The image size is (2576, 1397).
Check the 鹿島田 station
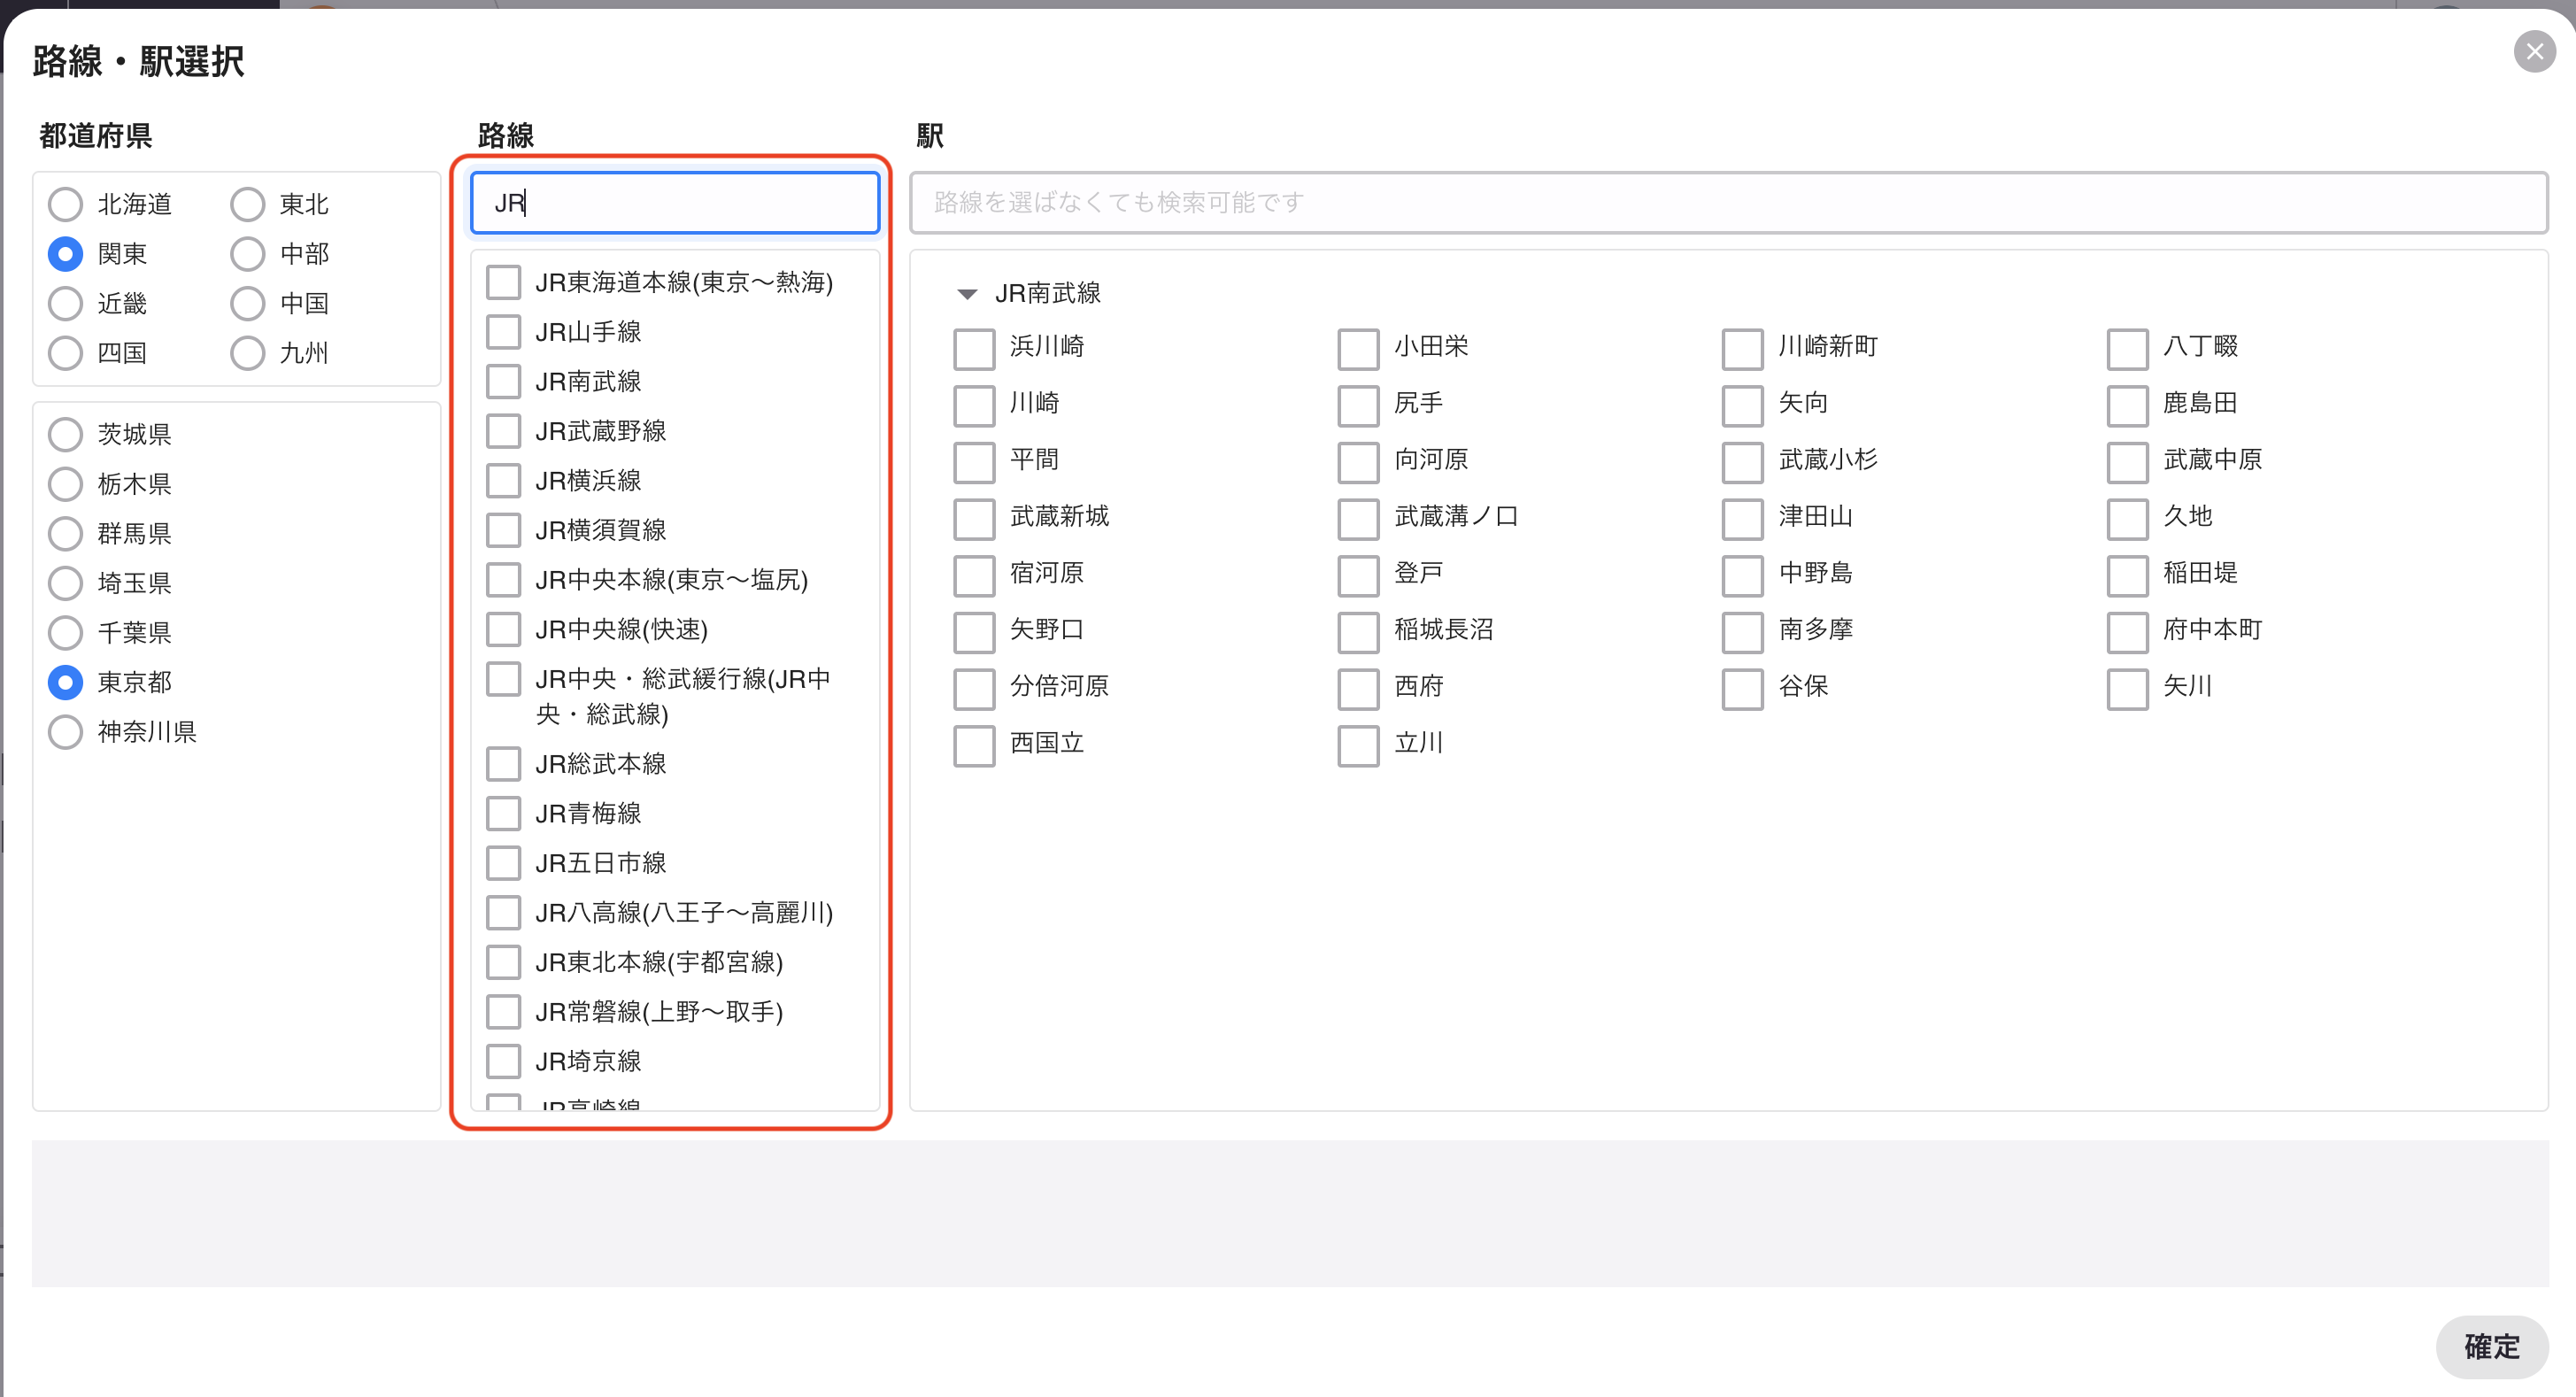click(2127, 405)
